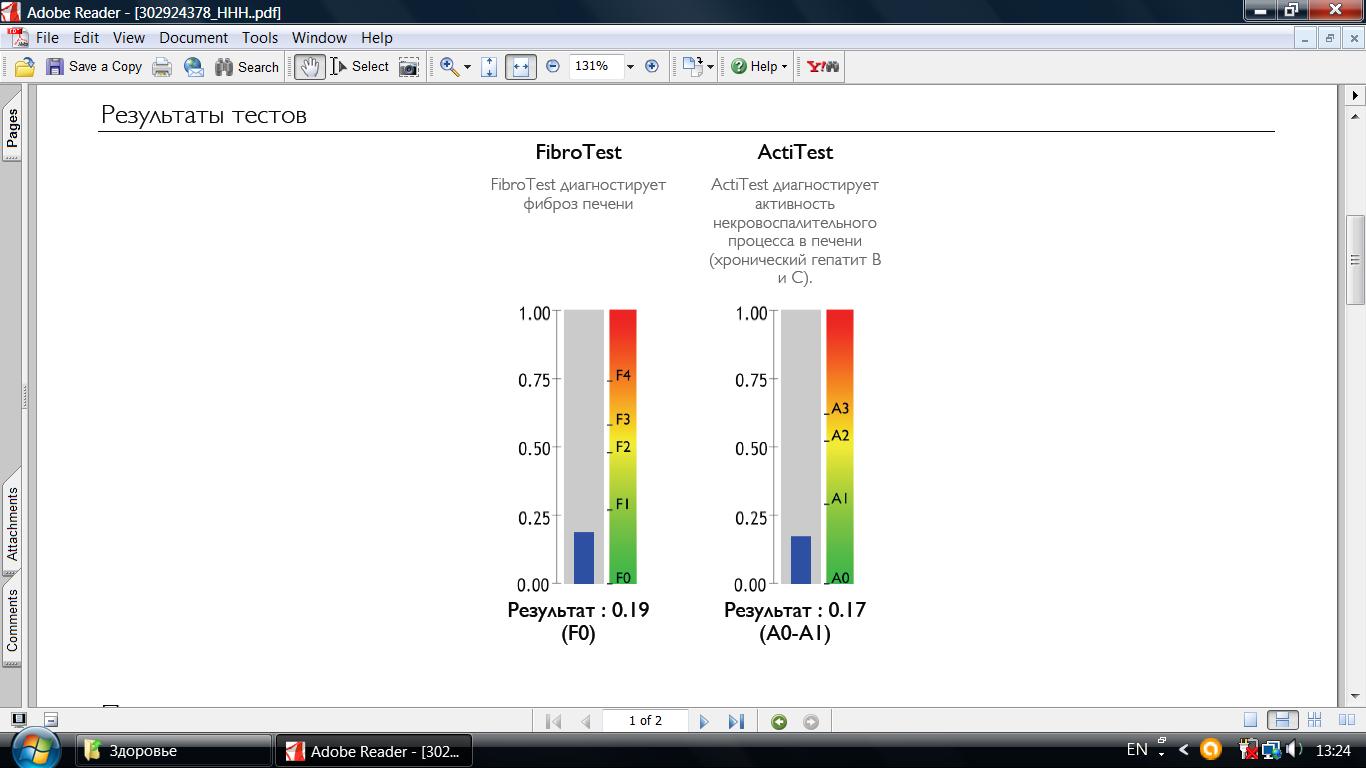
Task: Click the zoom out minus button
Action: click(553, 66)
